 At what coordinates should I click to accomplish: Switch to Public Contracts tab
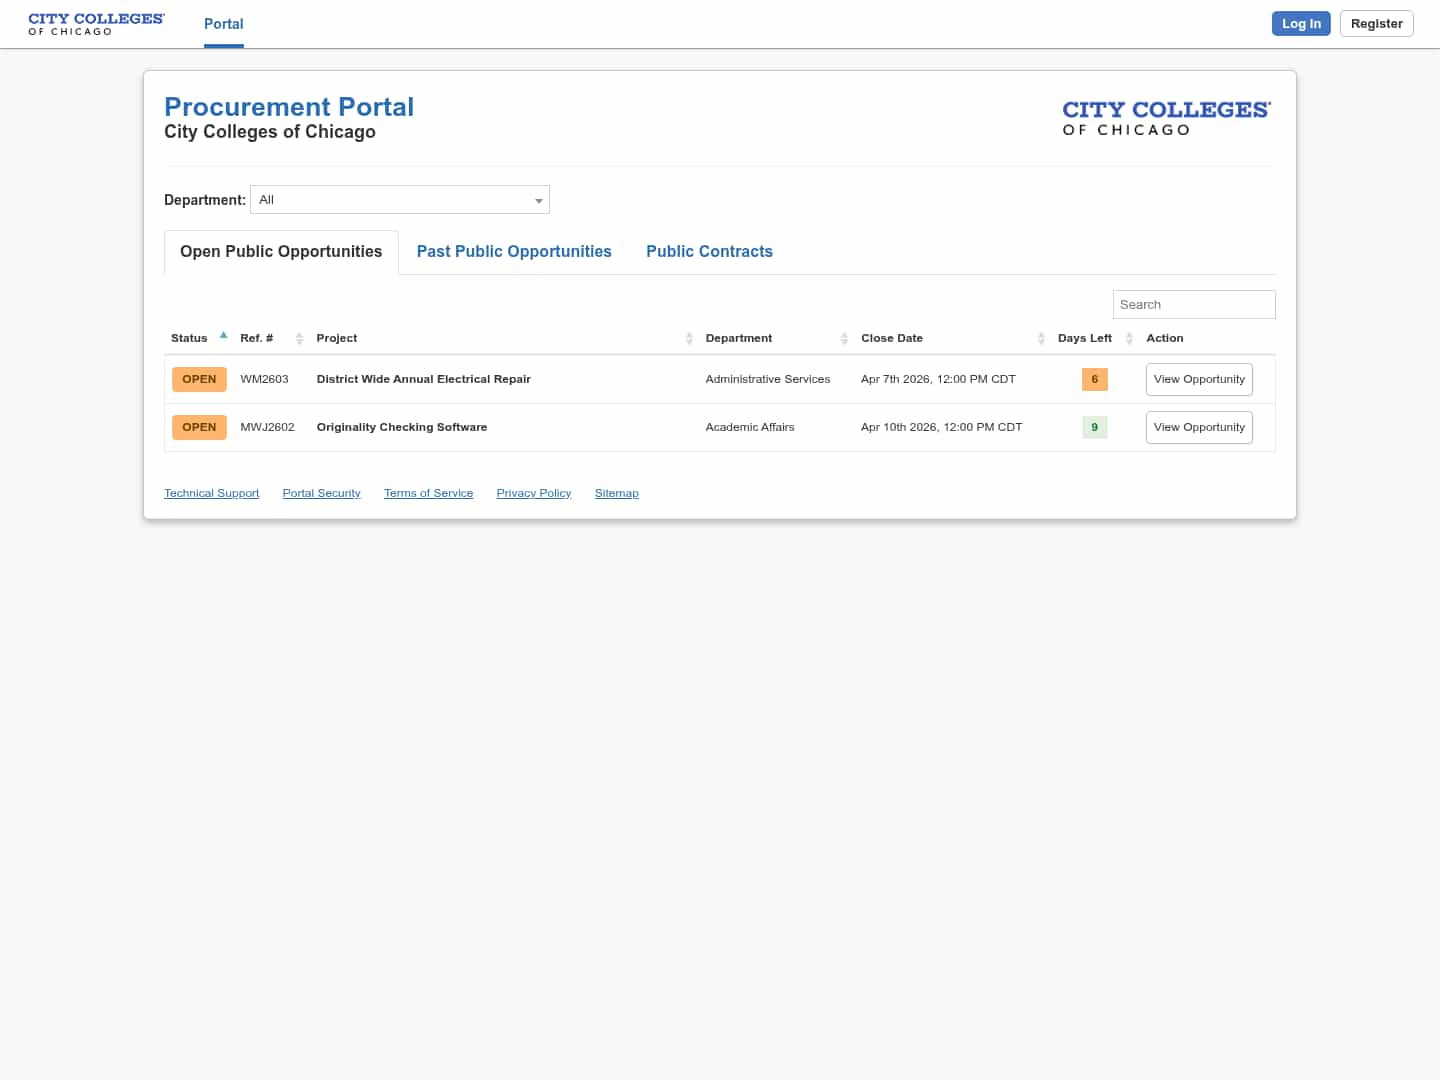(709, 251)
